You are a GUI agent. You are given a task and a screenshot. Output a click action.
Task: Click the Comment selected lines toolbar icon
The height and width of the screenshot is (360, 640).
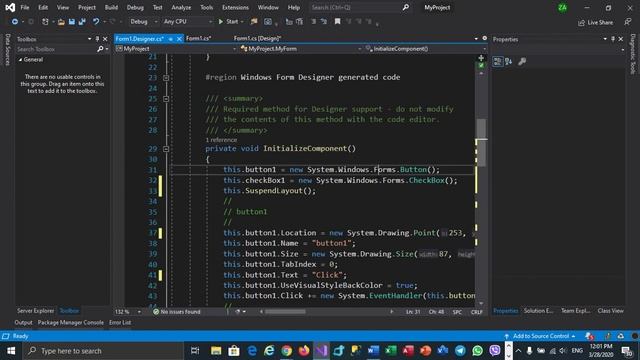coord(313,22)
